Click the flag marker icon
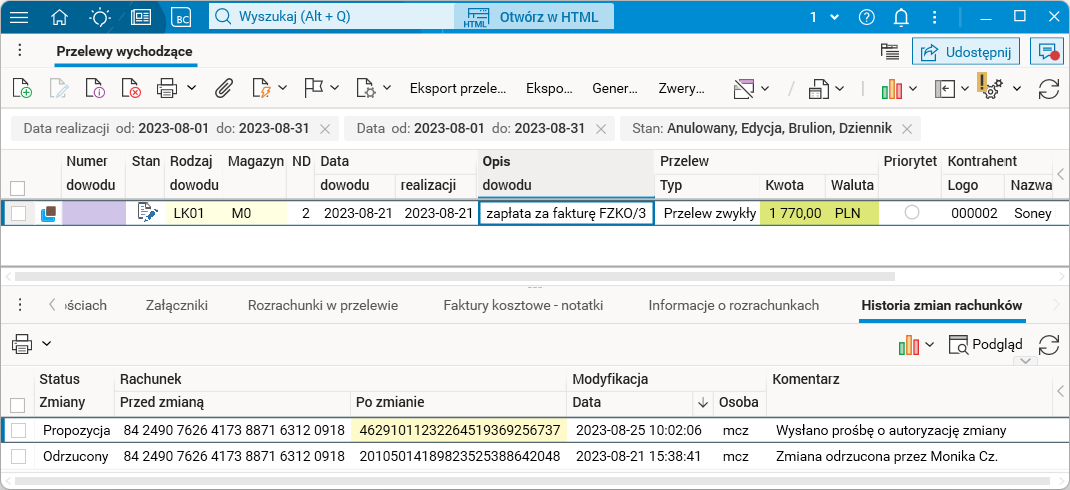The height and width of the screenshot is (490, 1070). tap(313, 87)
